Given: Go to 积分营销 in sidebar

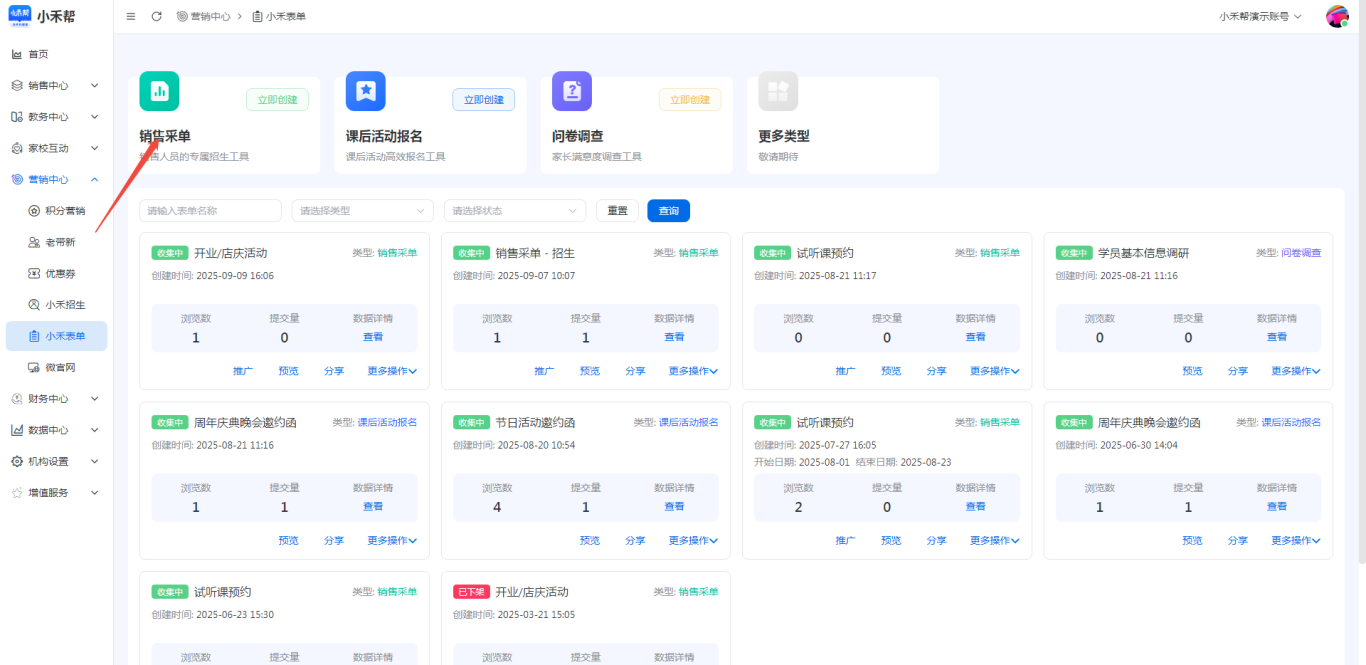Looking at the screenshot, I should (64, 211).
